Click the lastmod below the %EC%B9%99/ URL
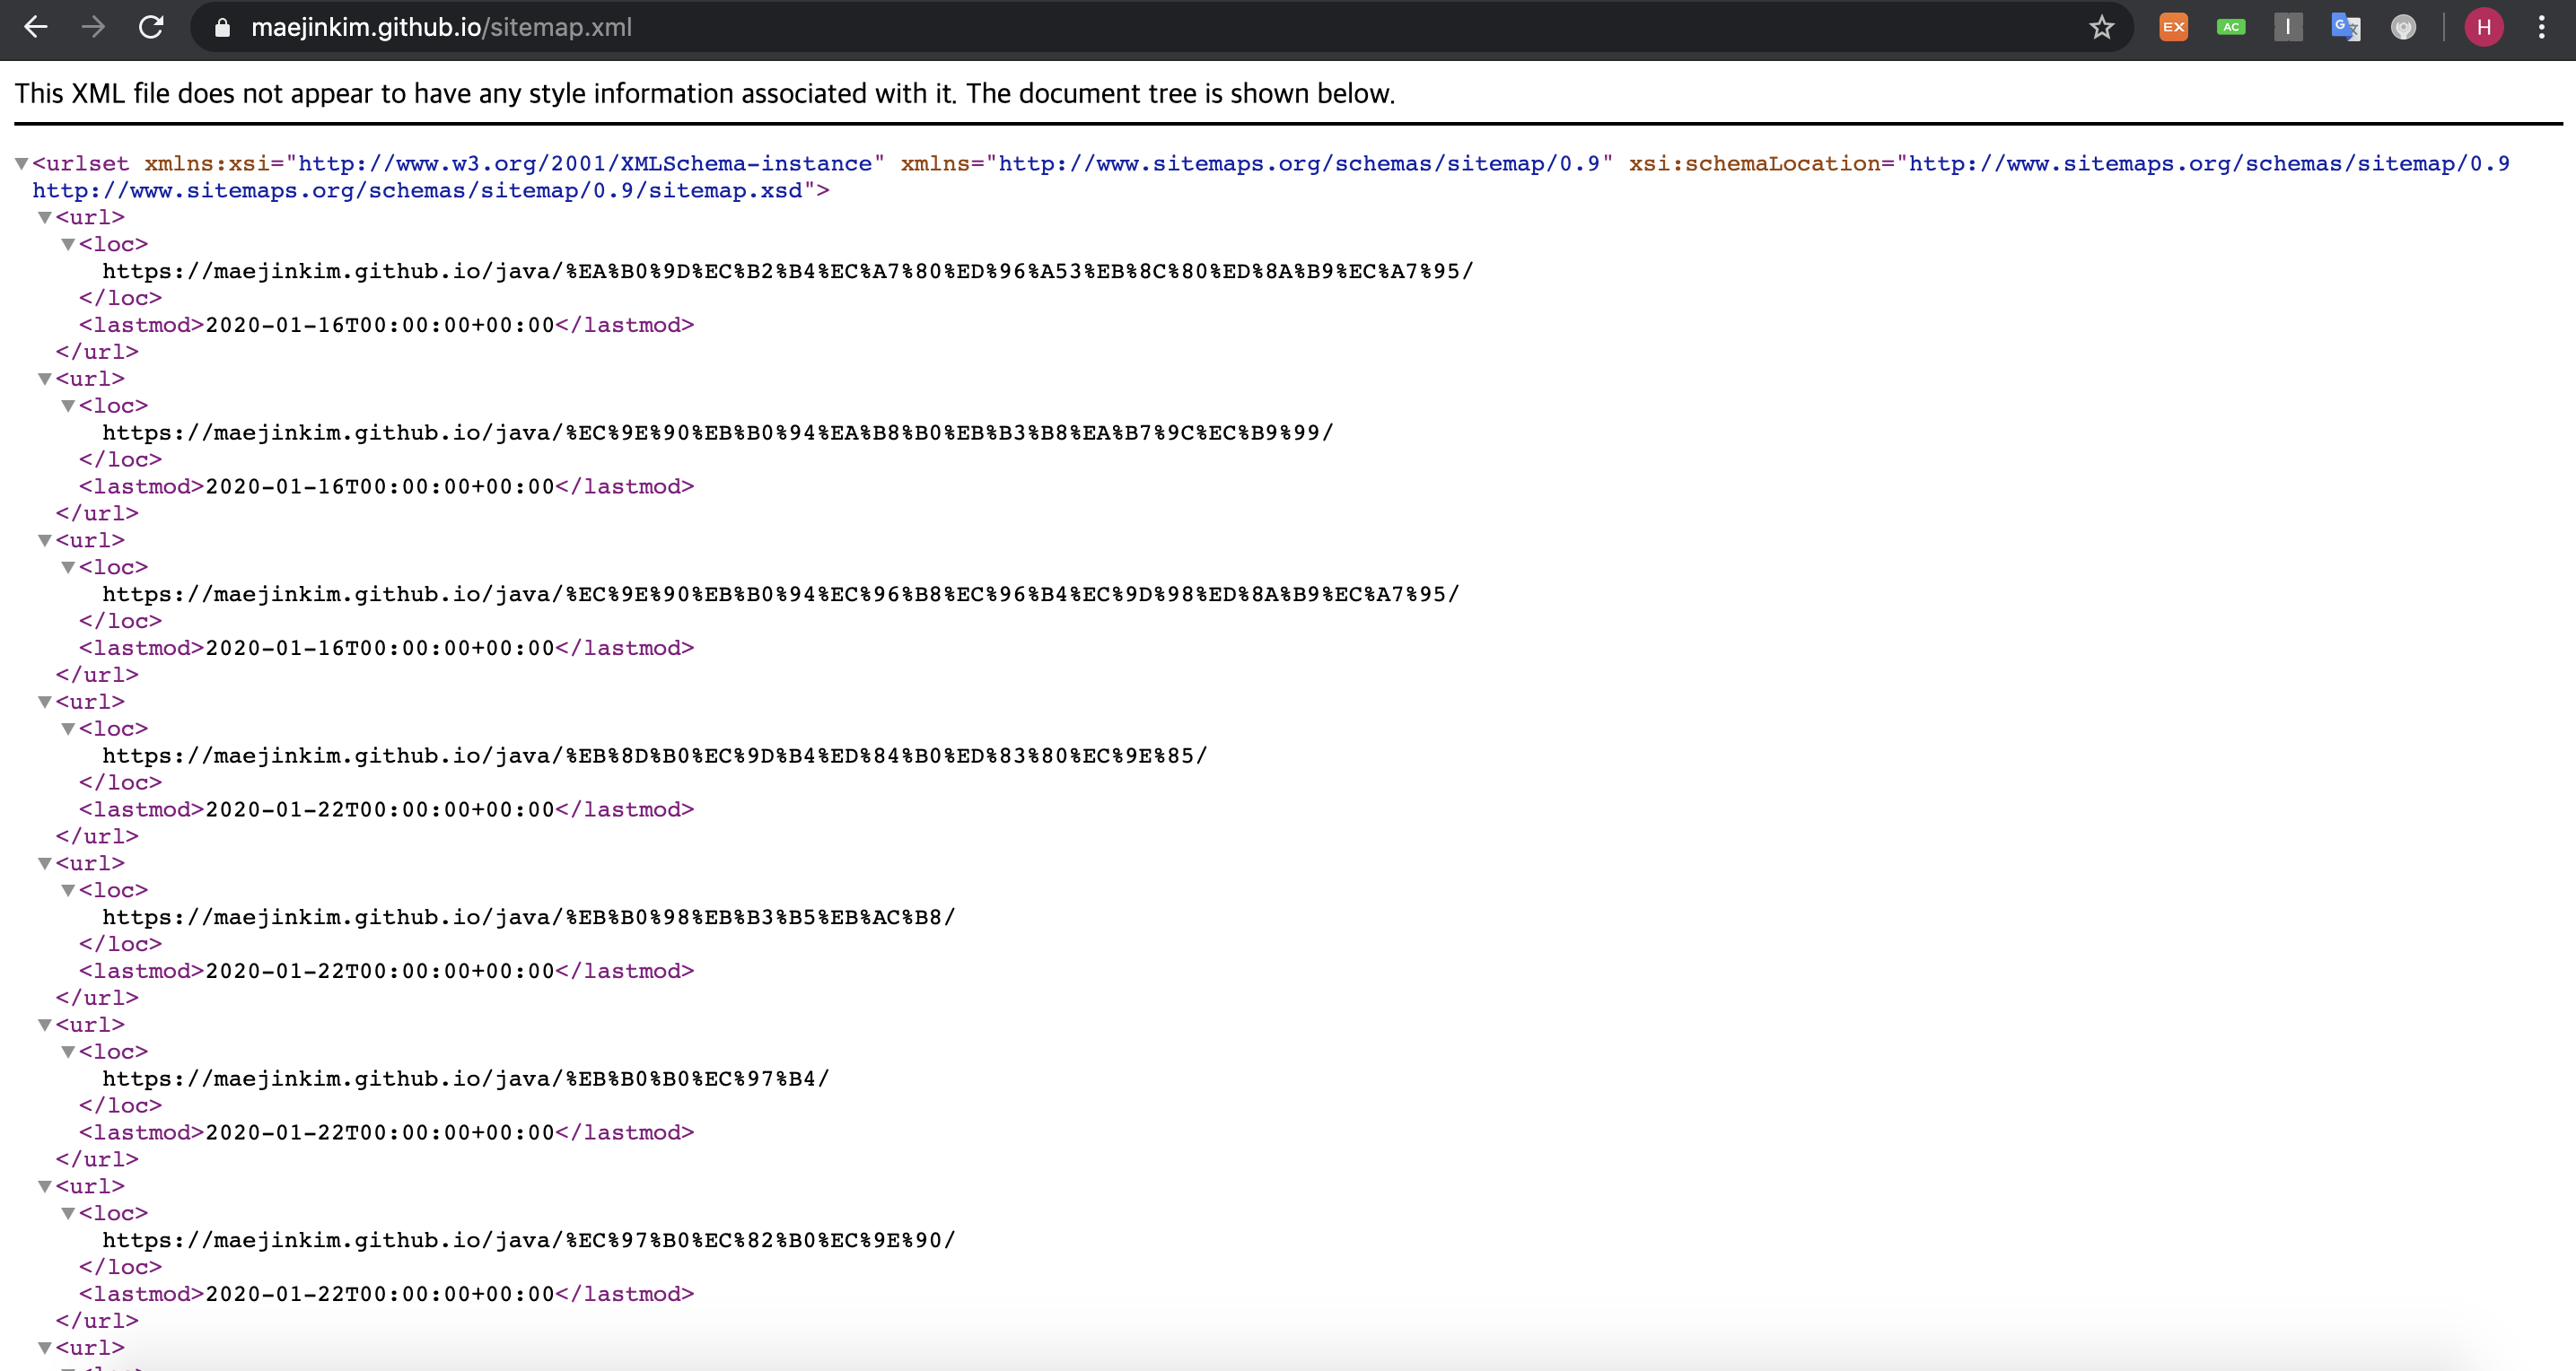 (380, 487)
